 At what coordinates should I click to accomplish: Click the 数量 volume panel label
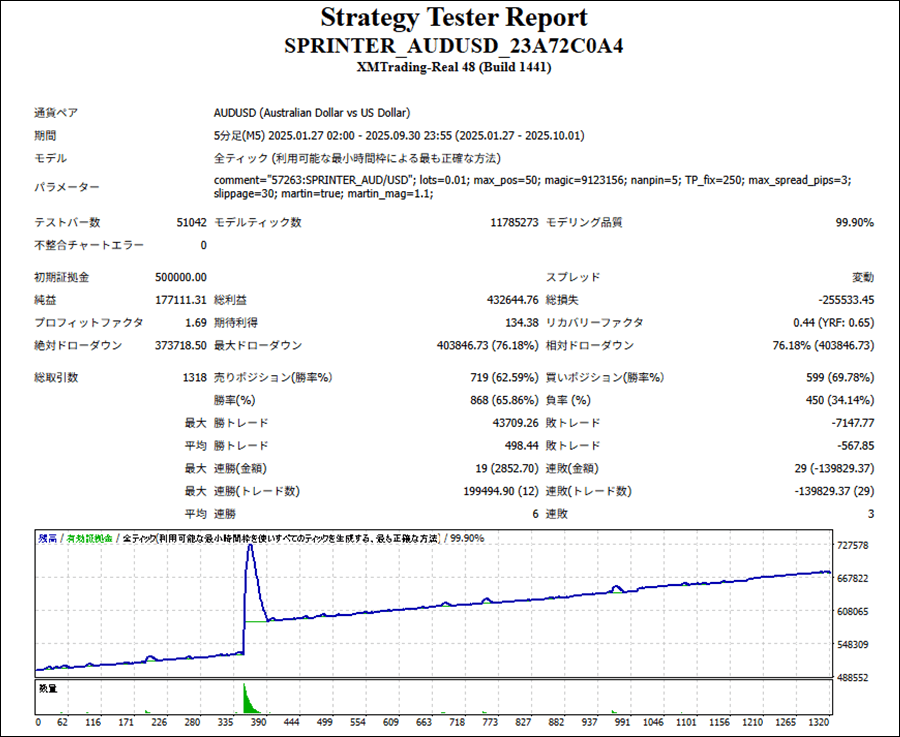click(47, 689)
